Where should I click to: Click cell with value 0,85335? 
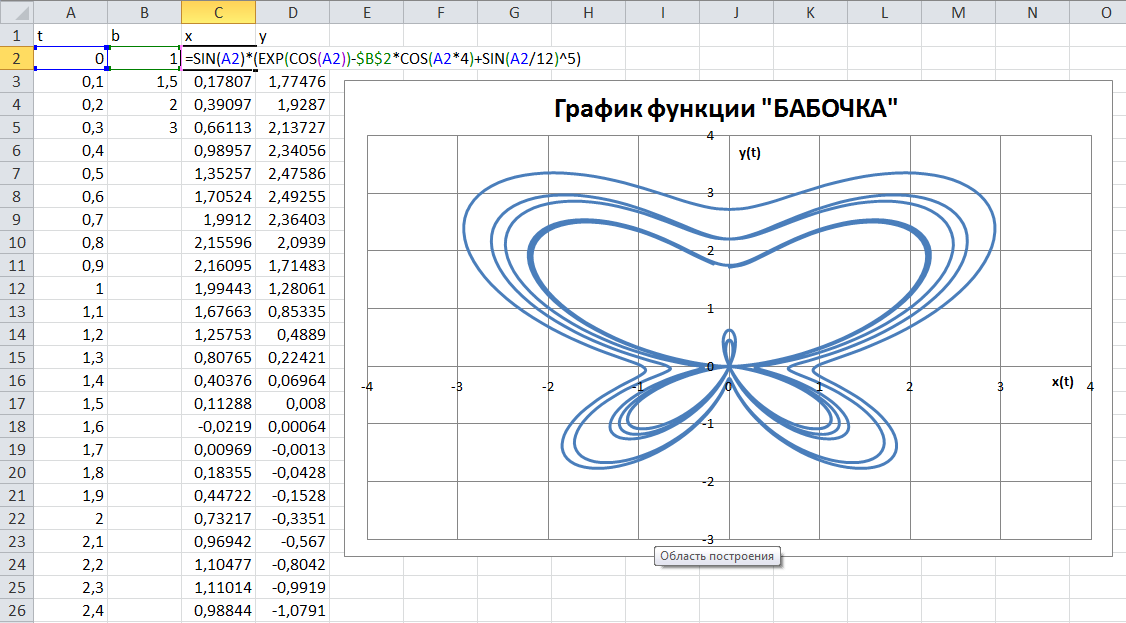click(x=292, y=312)
